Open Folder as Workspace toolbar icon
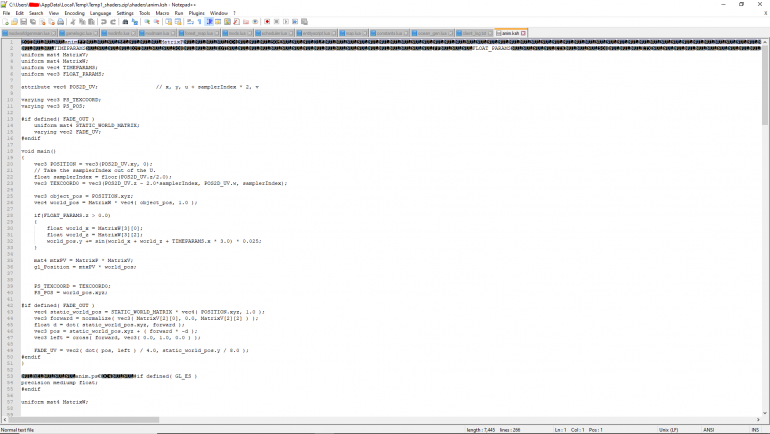 point(246,22)
